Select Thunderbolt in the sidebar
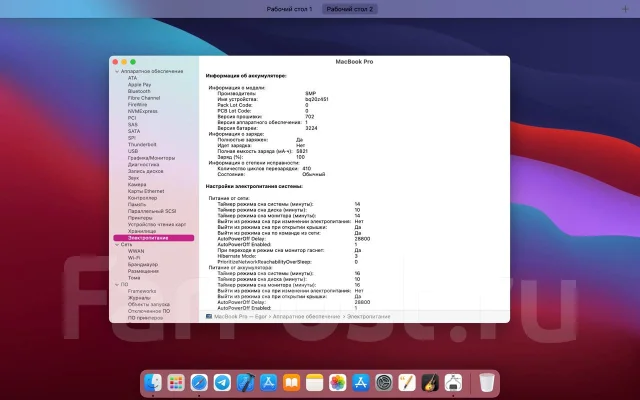 tap(142, 144)
